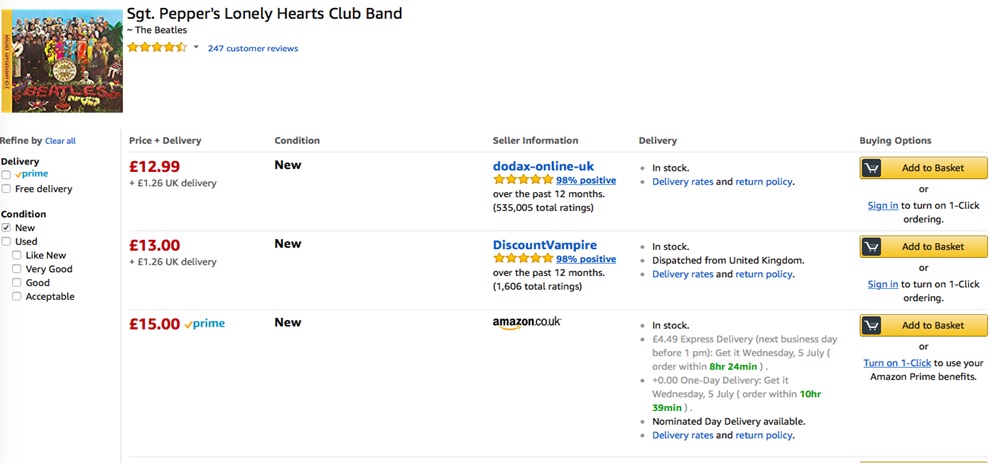Open the dodax-online-uk seller page
The image size is (994, 463).
543,166
